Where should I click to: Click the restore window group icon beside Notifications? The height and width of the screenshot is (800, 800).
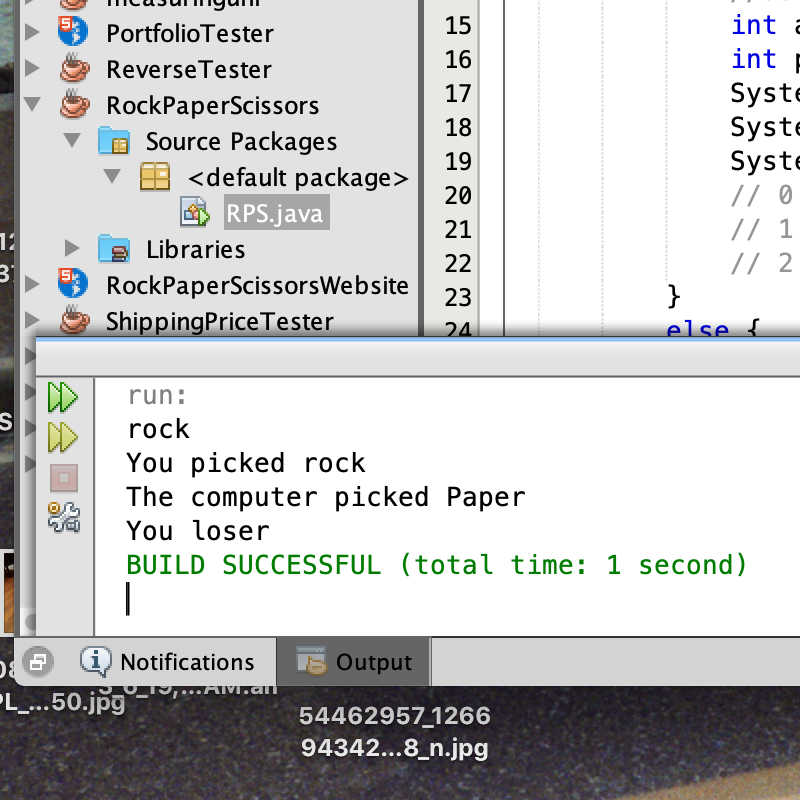pos(39,662)
